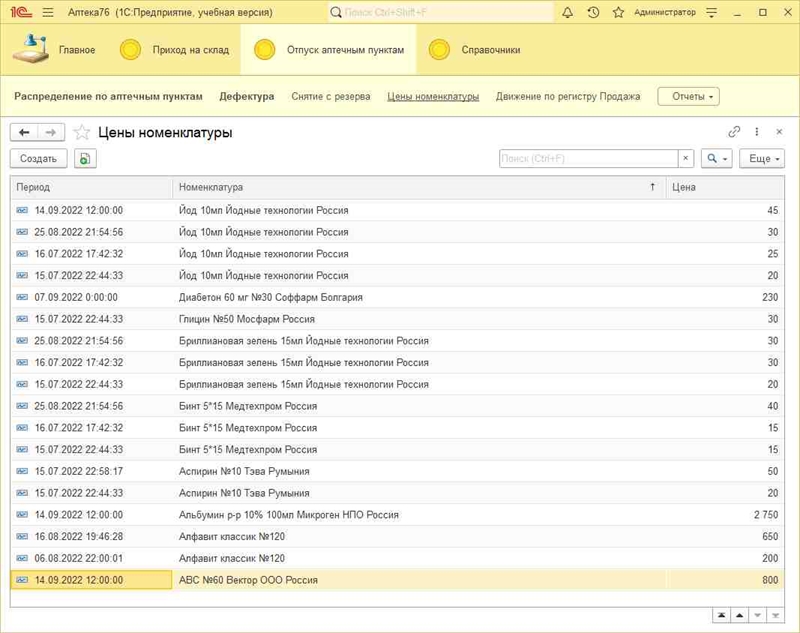The image size is (800, 633).
Task: Open the Дефектура command
Action: (x=246, y=96)
